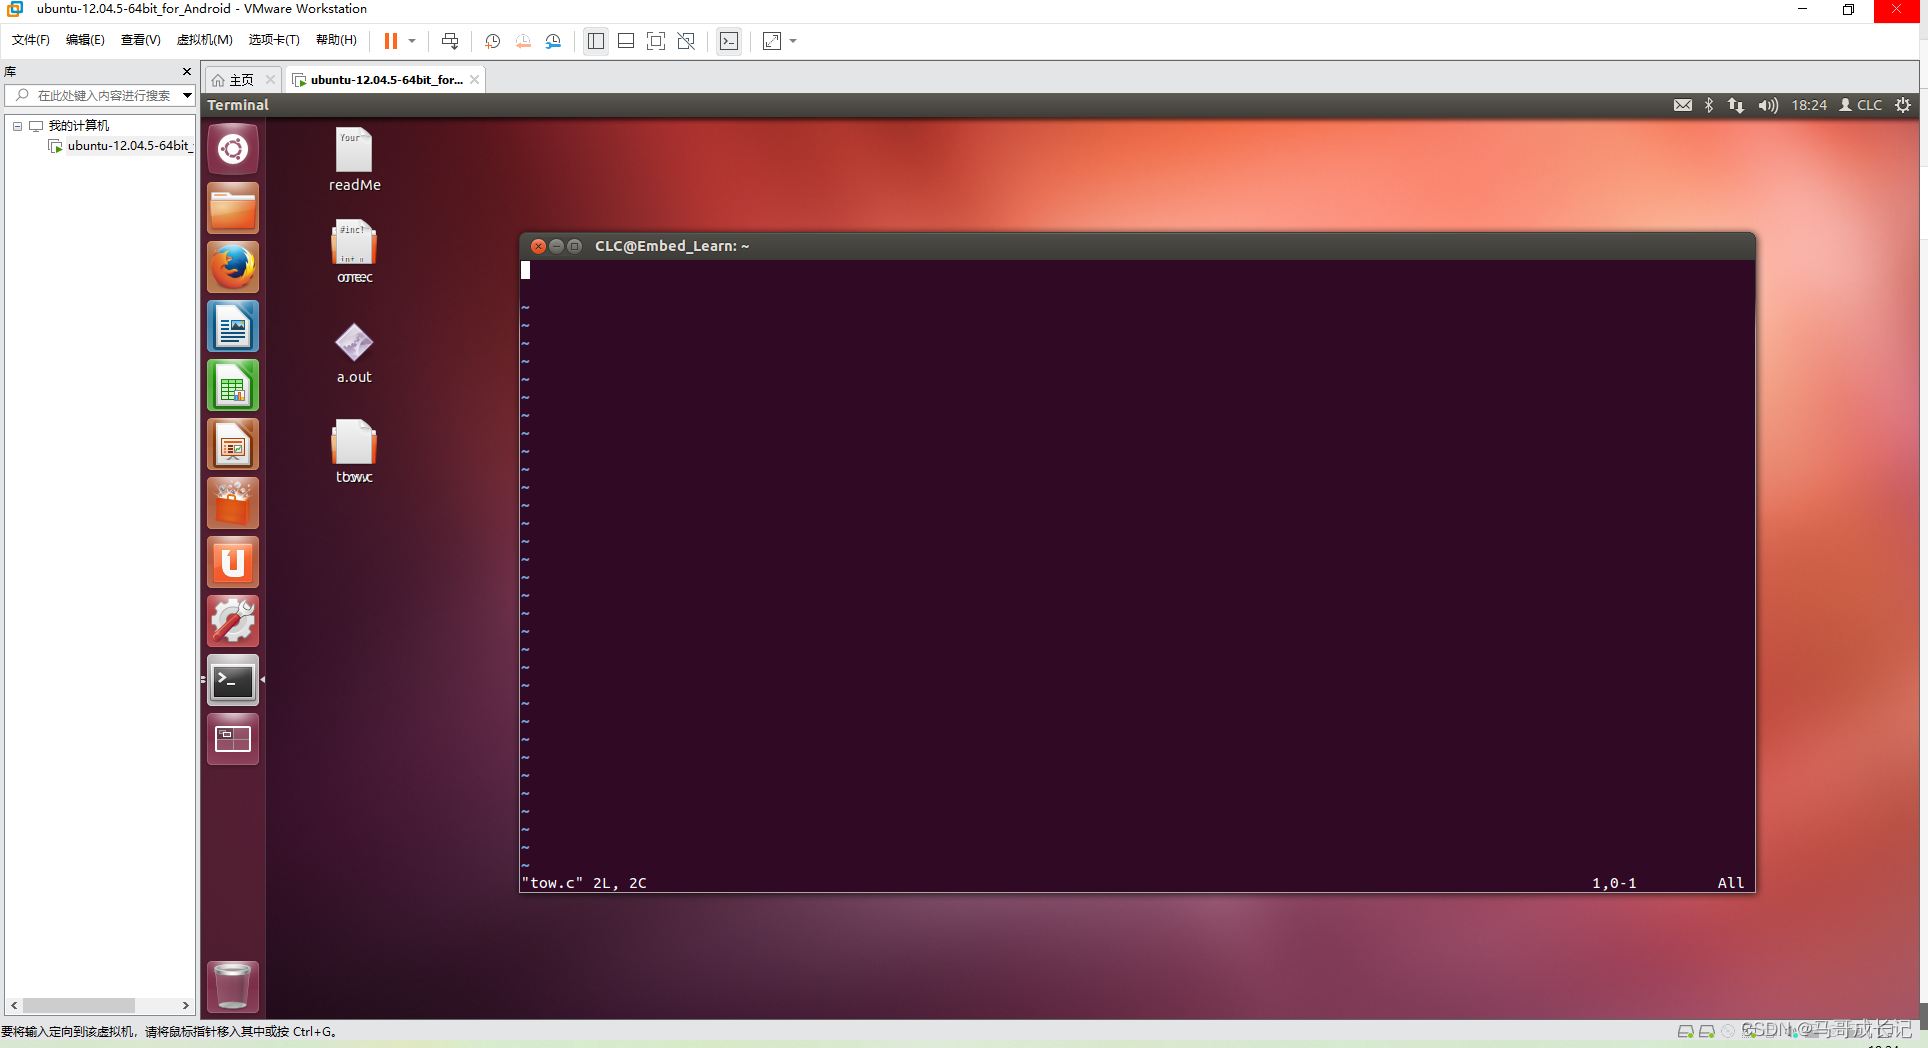Click the revert to snapshot icon
Screen dimensions: 1928x1048
[523, 41]
